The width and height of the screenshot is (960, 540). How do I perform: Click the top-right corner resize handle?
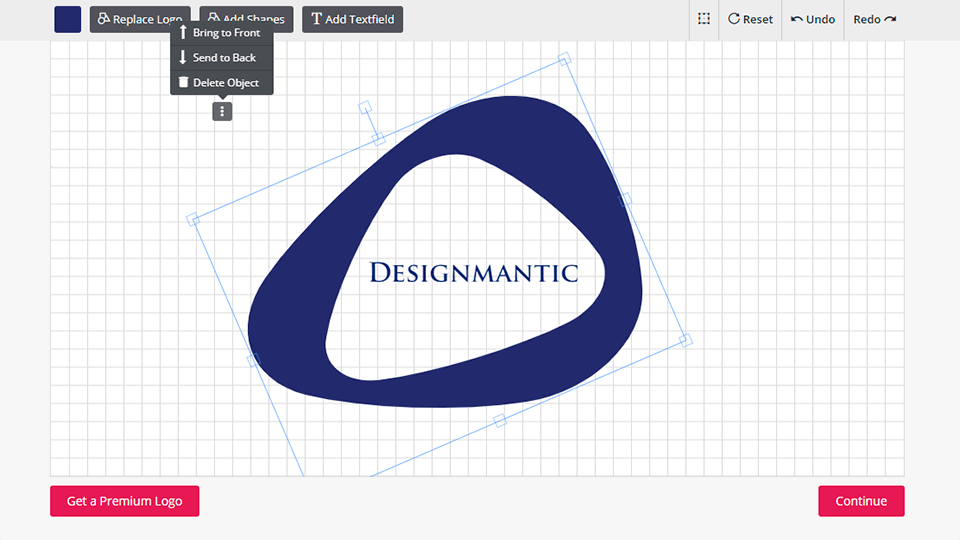coord(564,61)
